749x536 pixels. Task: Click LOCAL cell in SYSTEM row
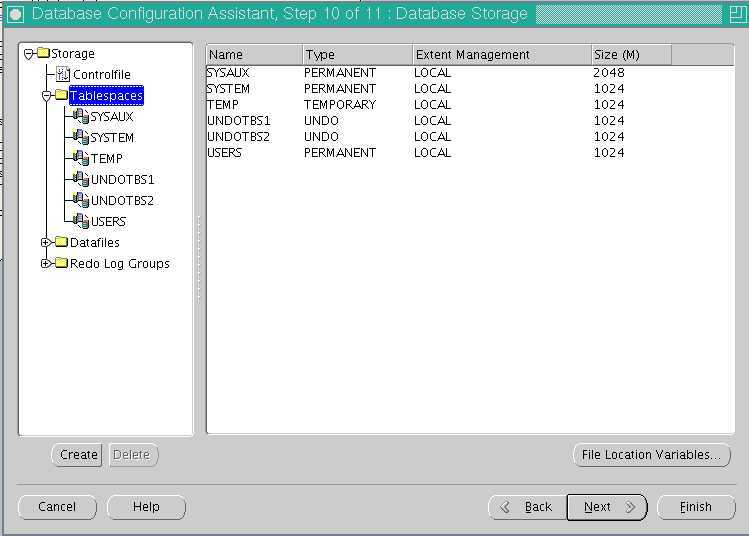(x=433, y=88)
